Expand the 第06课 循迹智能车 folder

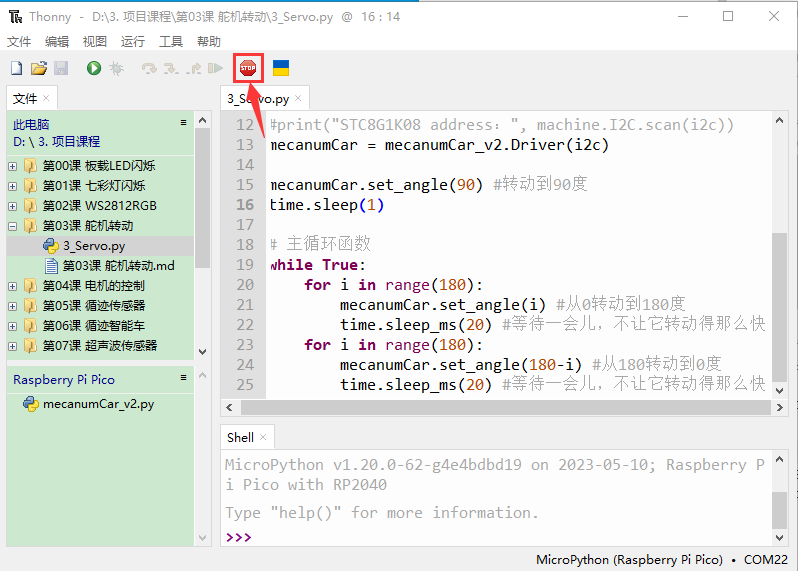[x=13, y=326]
